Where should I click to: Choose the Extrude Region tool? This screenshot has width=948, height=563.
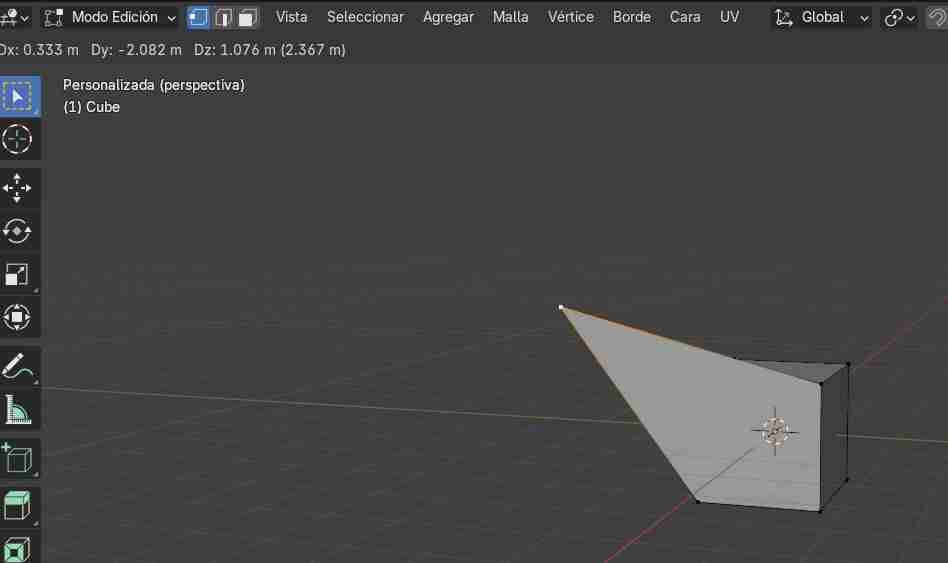coord(17,506)
